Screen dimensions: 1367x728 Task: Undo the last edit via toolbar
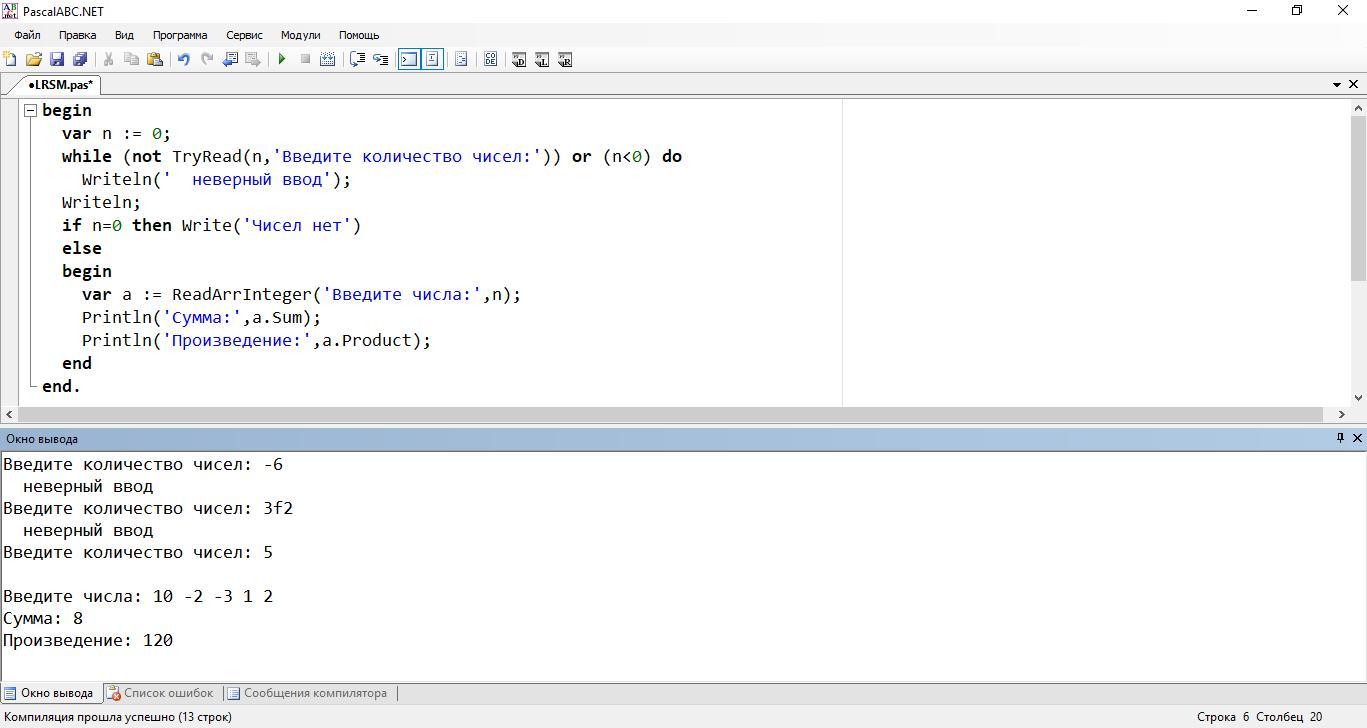tap(183, 60)
